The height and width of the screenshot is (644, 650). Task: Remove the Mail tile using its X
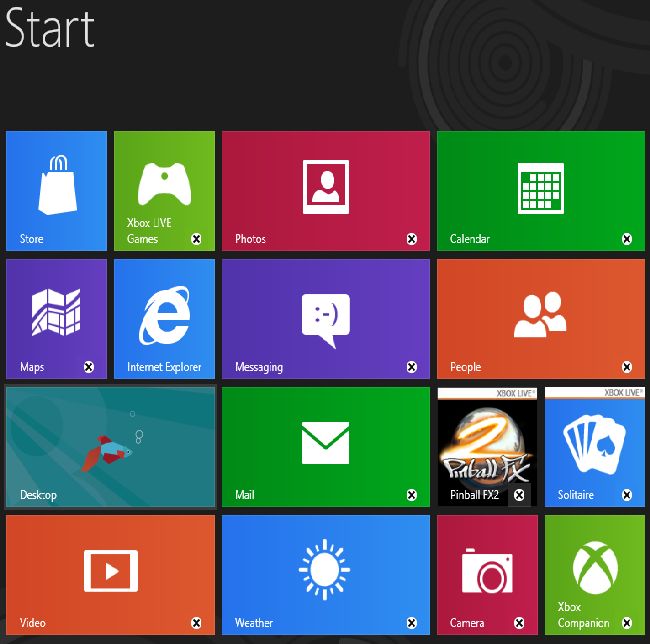(412, 495)
